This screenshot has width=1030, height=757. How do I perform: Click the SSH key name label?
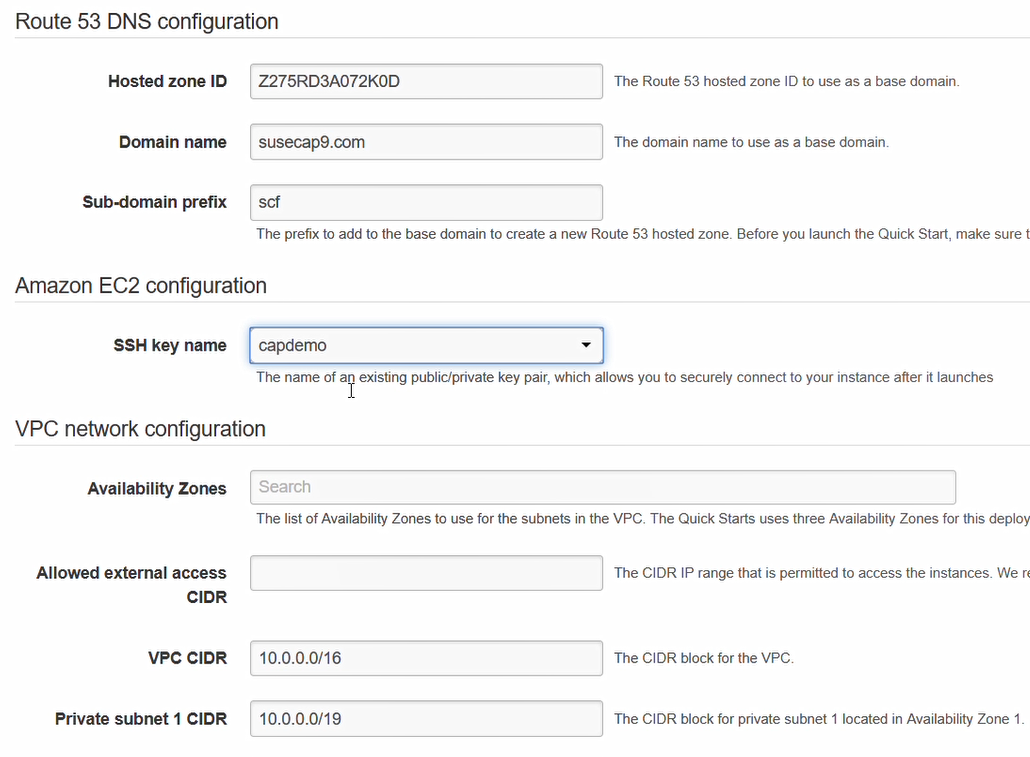click(169, 344)
